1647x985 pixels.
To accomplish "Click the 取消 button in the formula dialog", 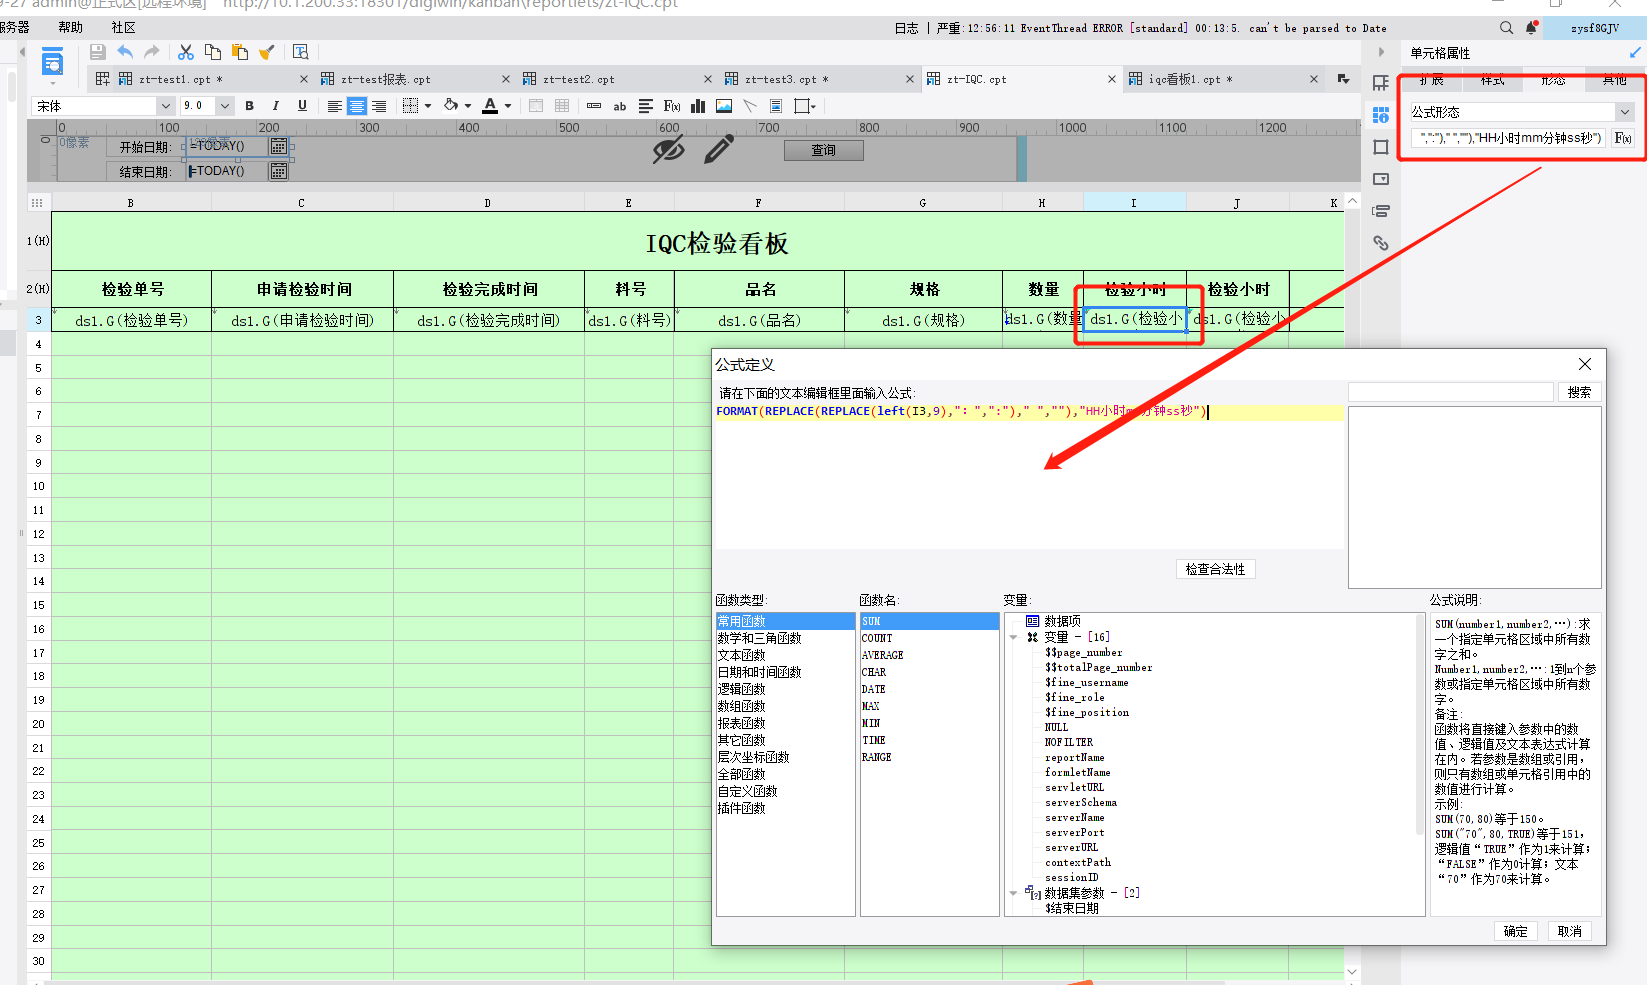I will (1570, 931).
